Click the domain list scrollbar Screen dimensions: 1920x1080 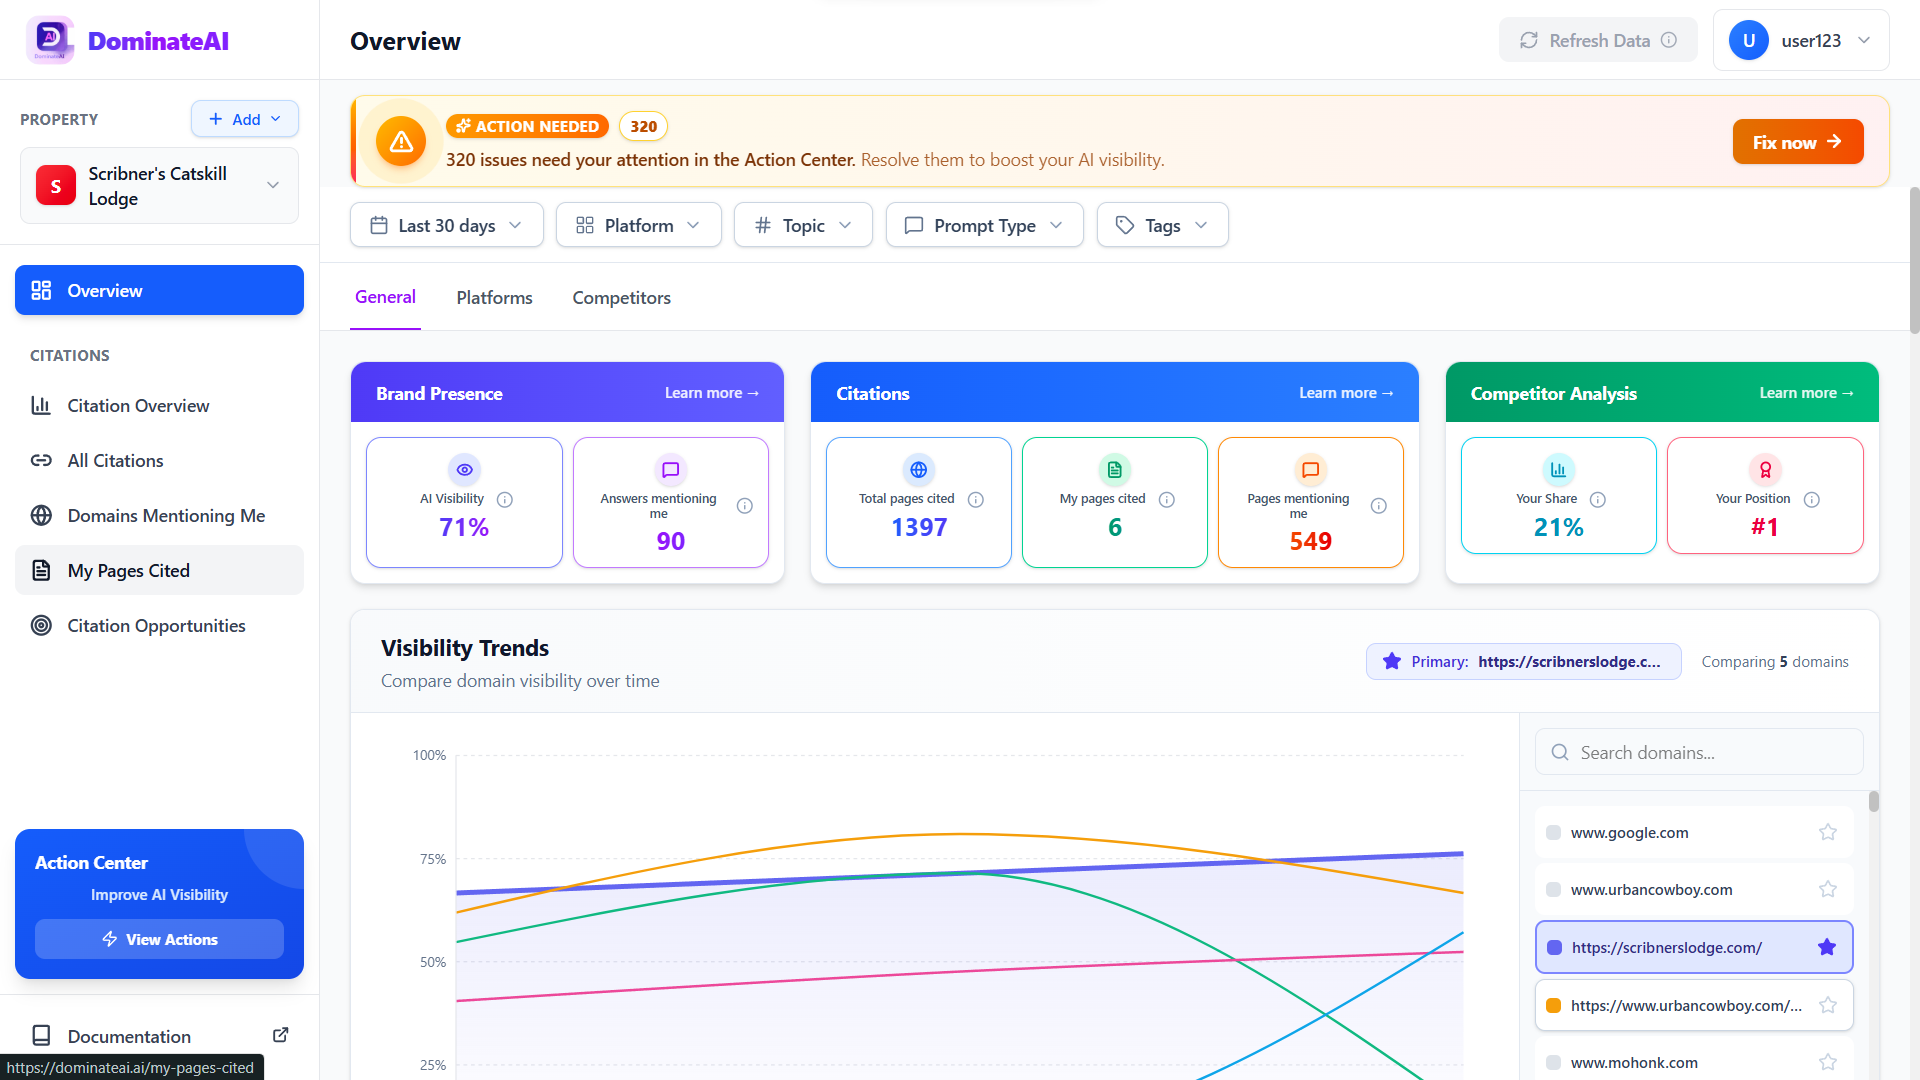click(1873, 801)
